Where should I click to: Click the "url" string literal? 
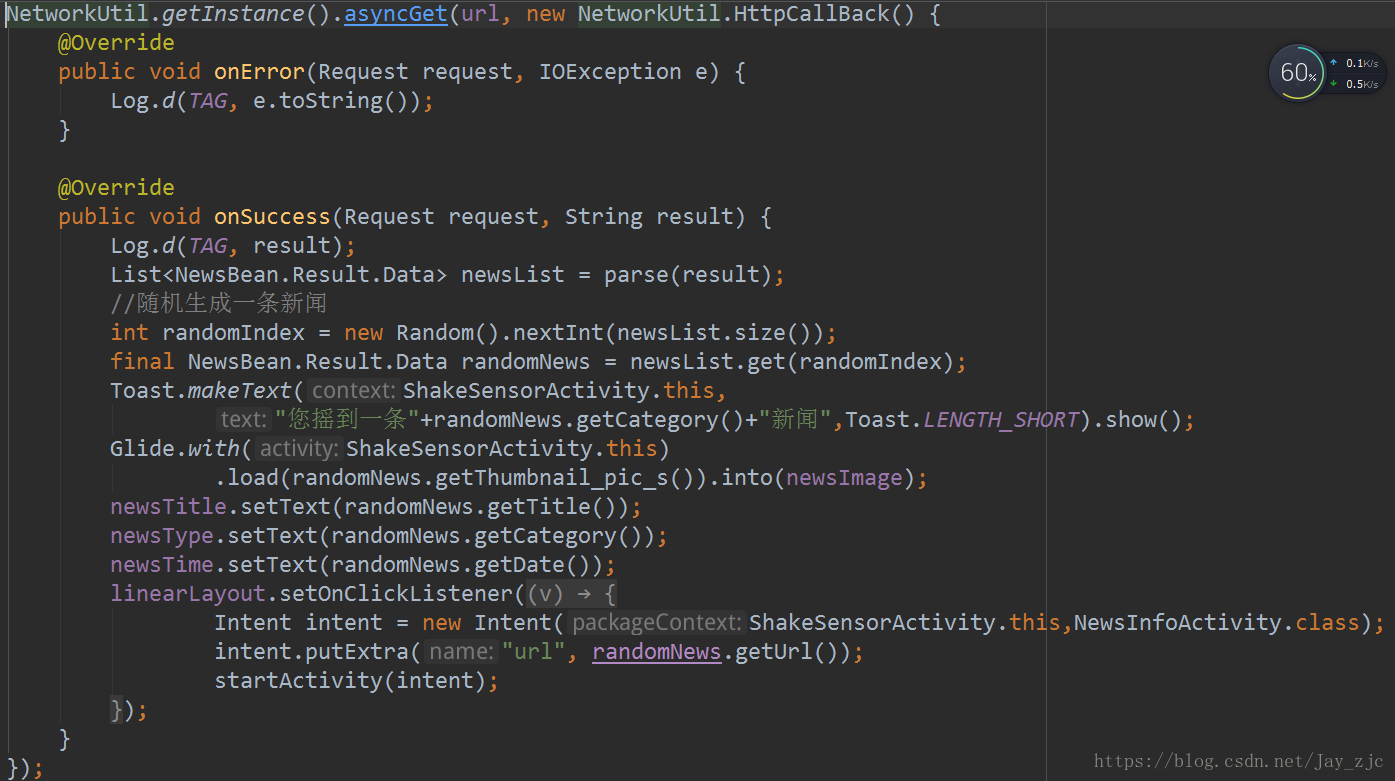coord(533,652)
